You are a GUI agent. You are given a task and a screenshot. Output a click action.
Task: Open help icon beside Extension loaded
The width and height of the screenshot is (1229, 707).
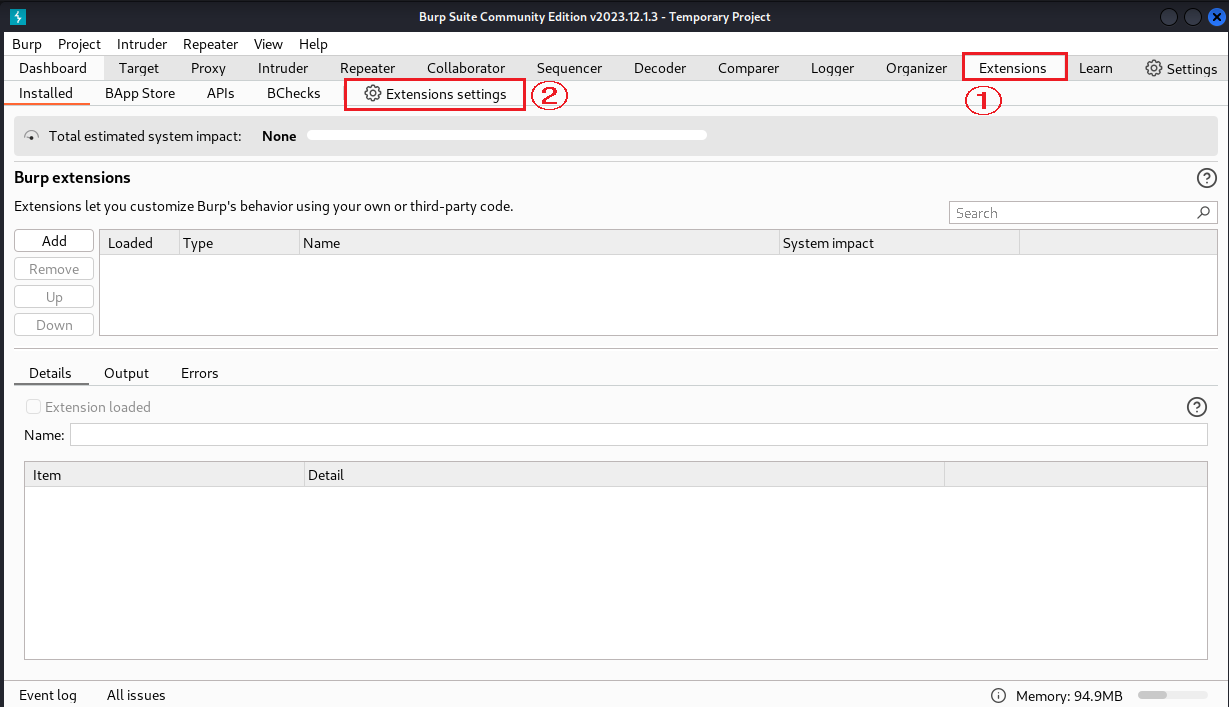tap(1197, 407)
